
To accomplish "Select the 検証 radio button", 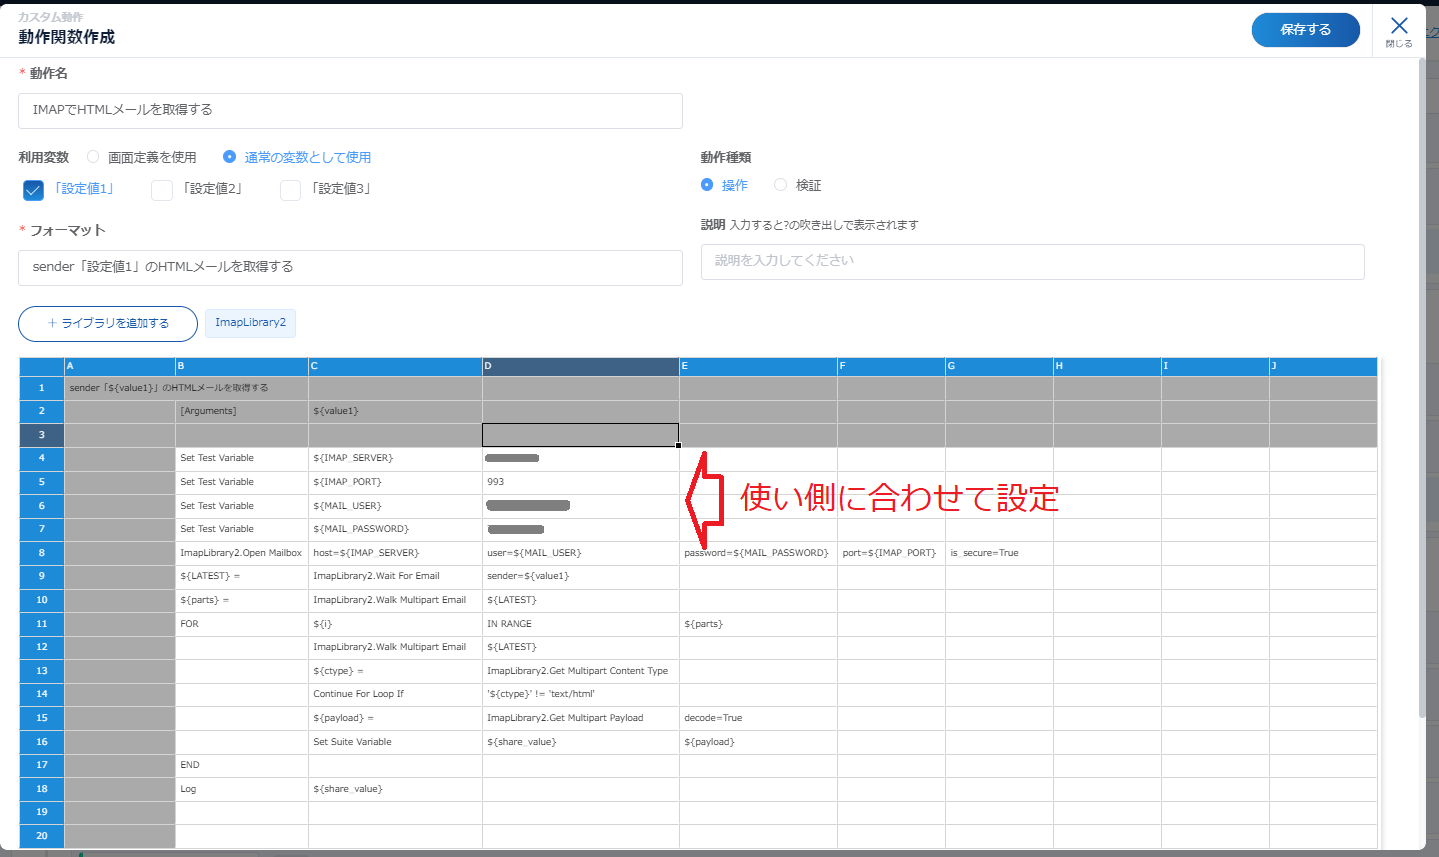I will [781, 185].
